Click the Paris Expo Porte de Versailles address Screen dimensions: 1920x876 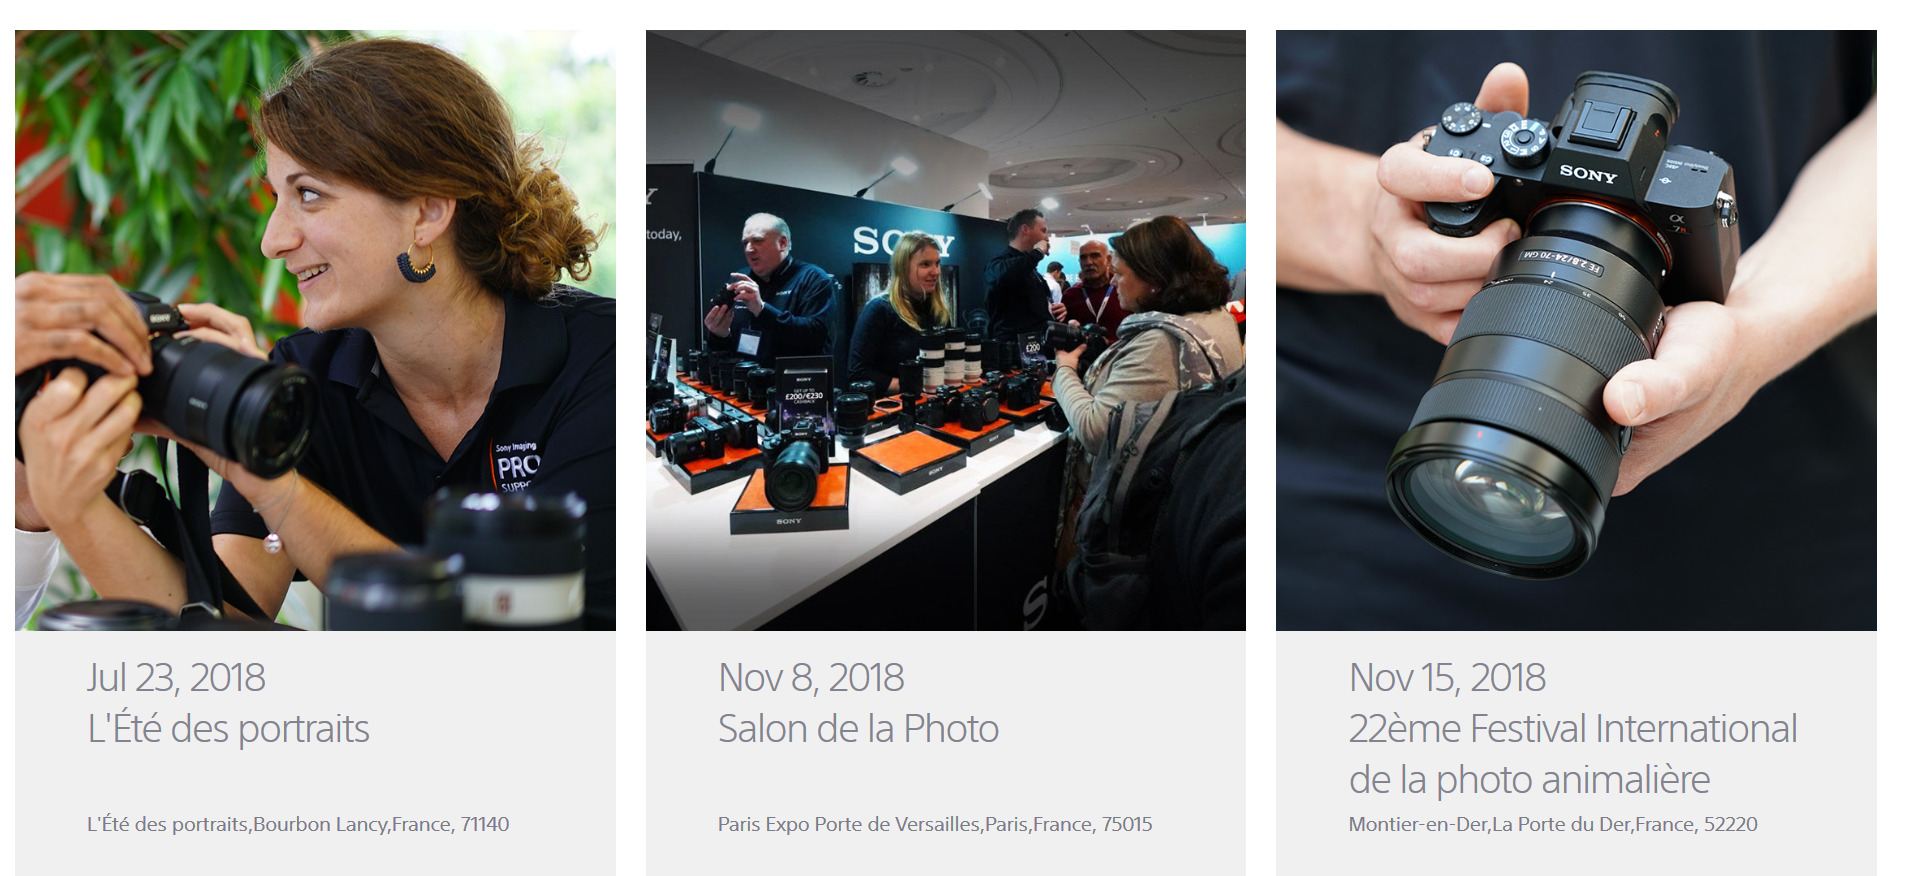point(935,824)
